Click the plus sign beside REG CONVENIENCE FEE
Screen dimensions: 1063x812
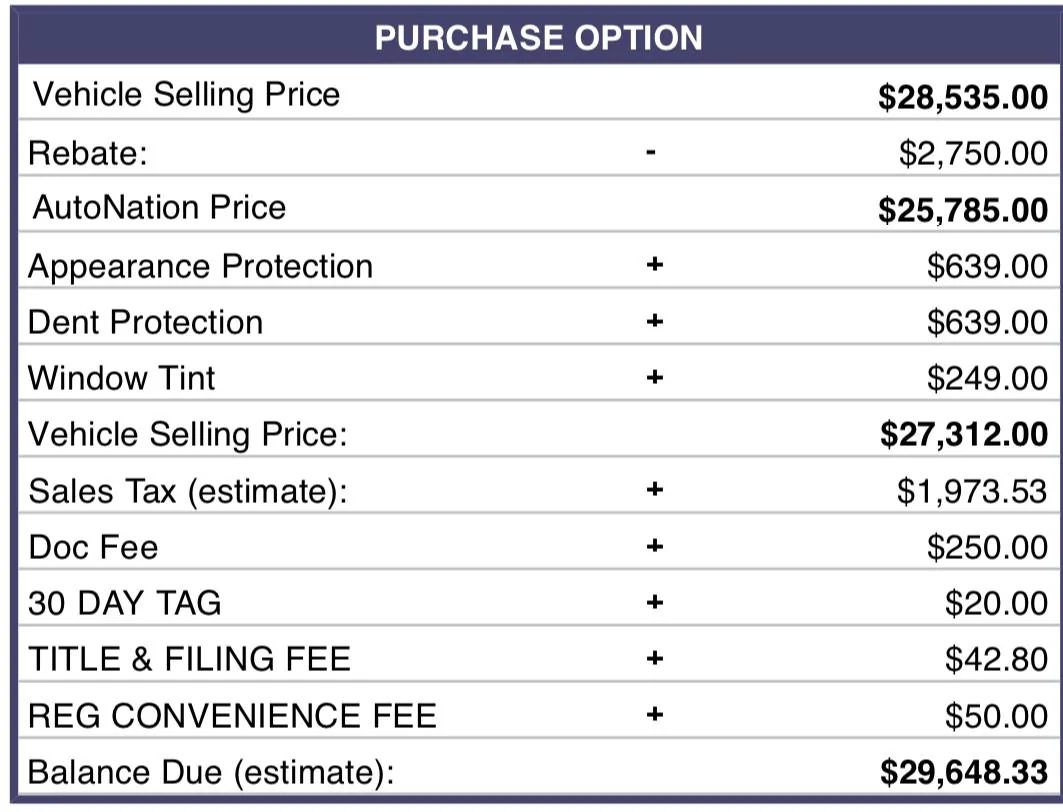tap(654, 715)
